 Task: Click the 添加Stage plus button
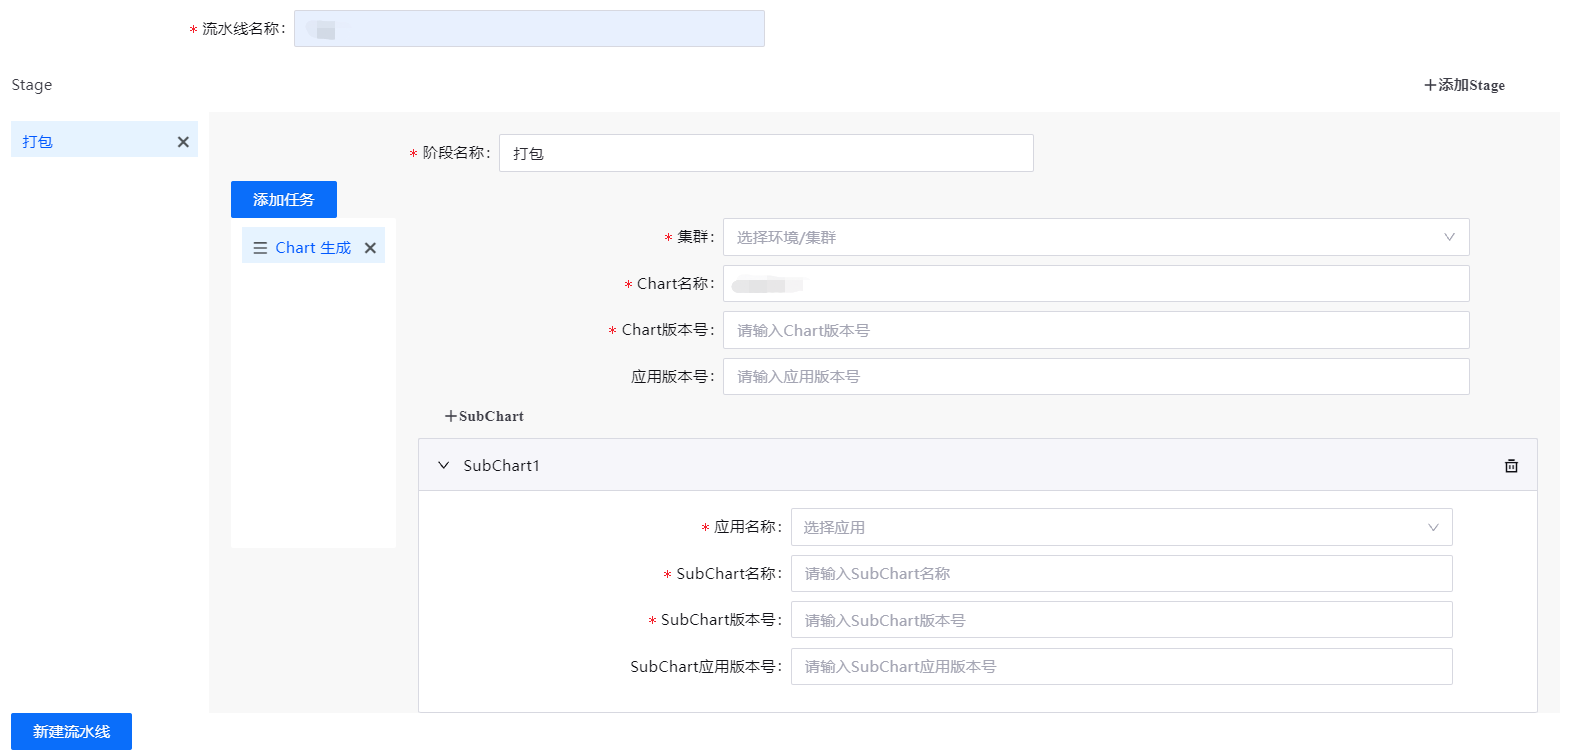1464,85
